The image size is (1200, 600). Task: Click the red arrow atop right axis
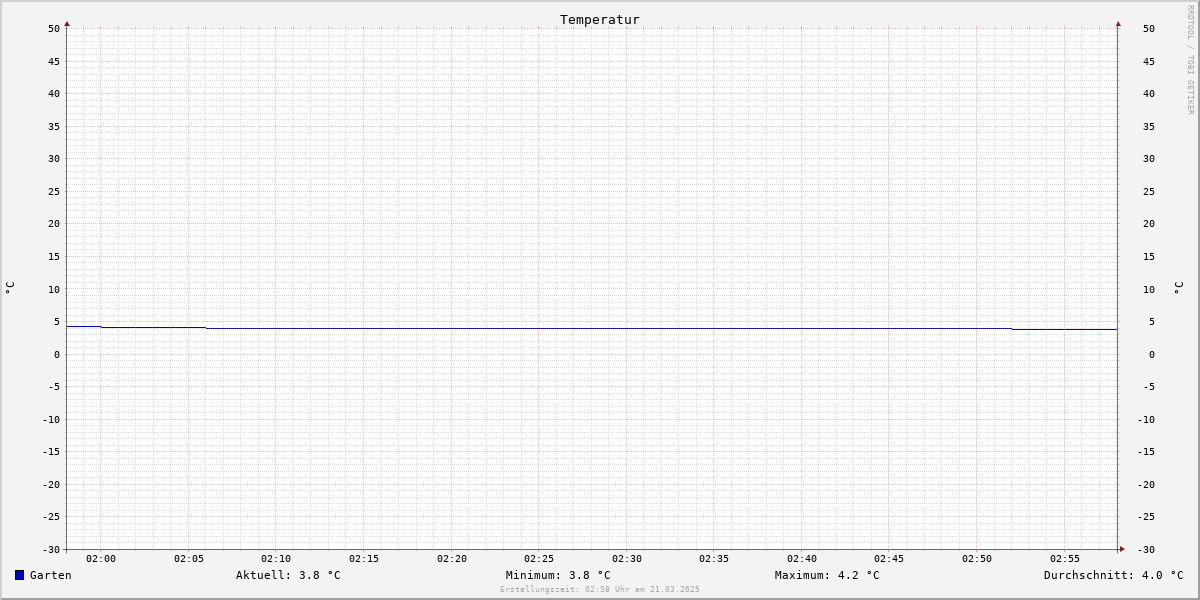[x=1118, y=23]
